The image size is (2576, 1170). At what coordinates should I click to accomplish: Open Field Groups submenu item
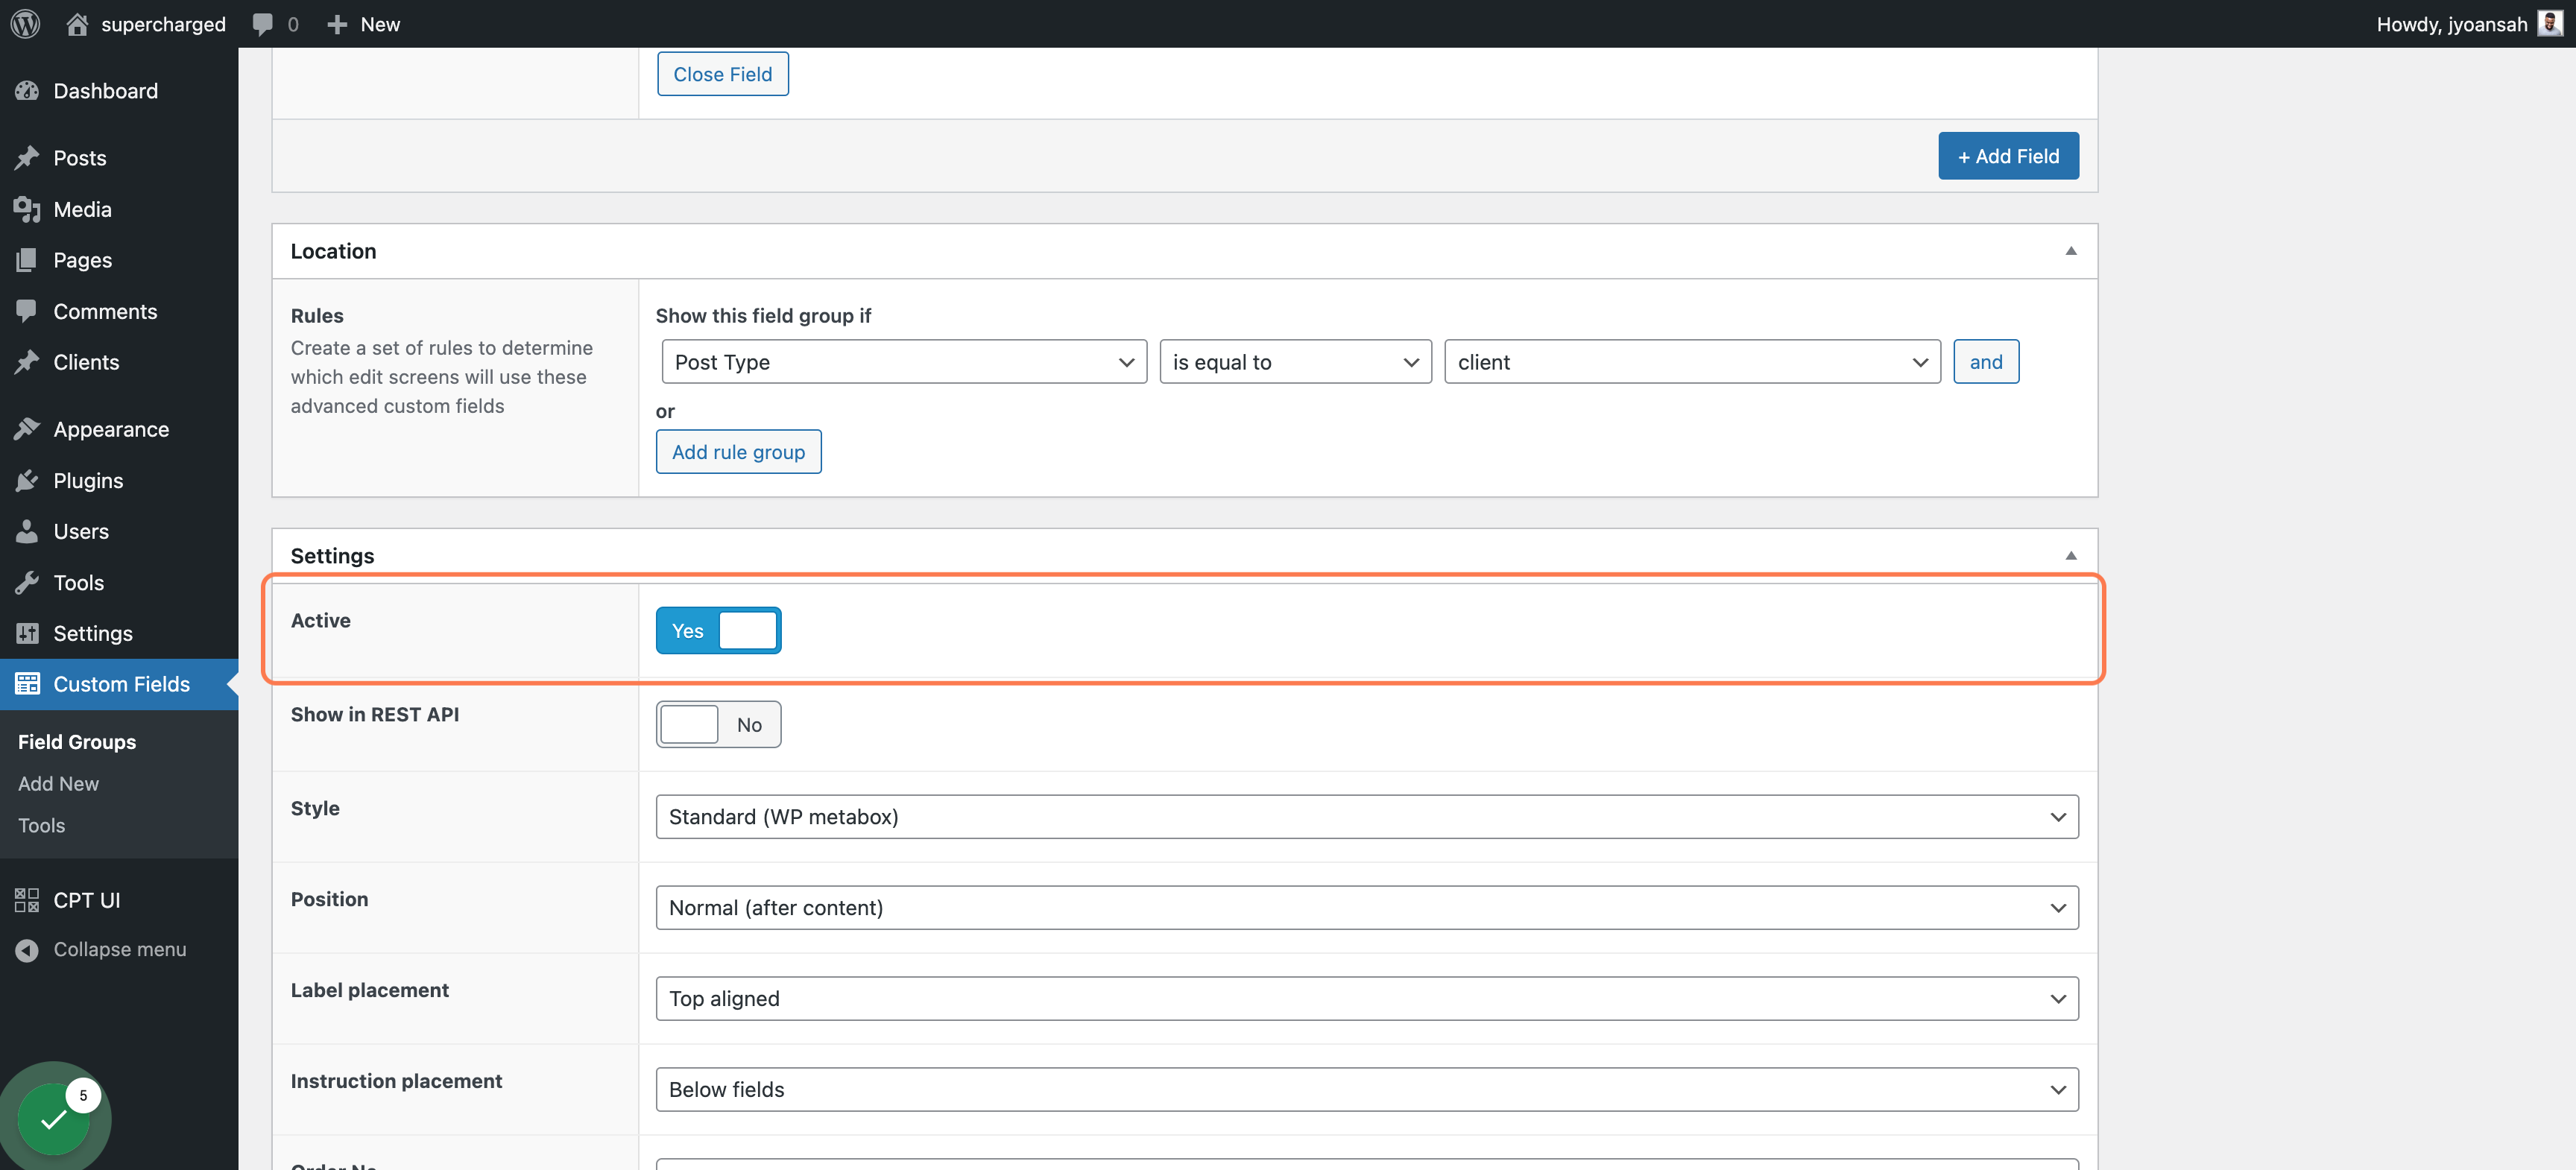click(77, 742)
